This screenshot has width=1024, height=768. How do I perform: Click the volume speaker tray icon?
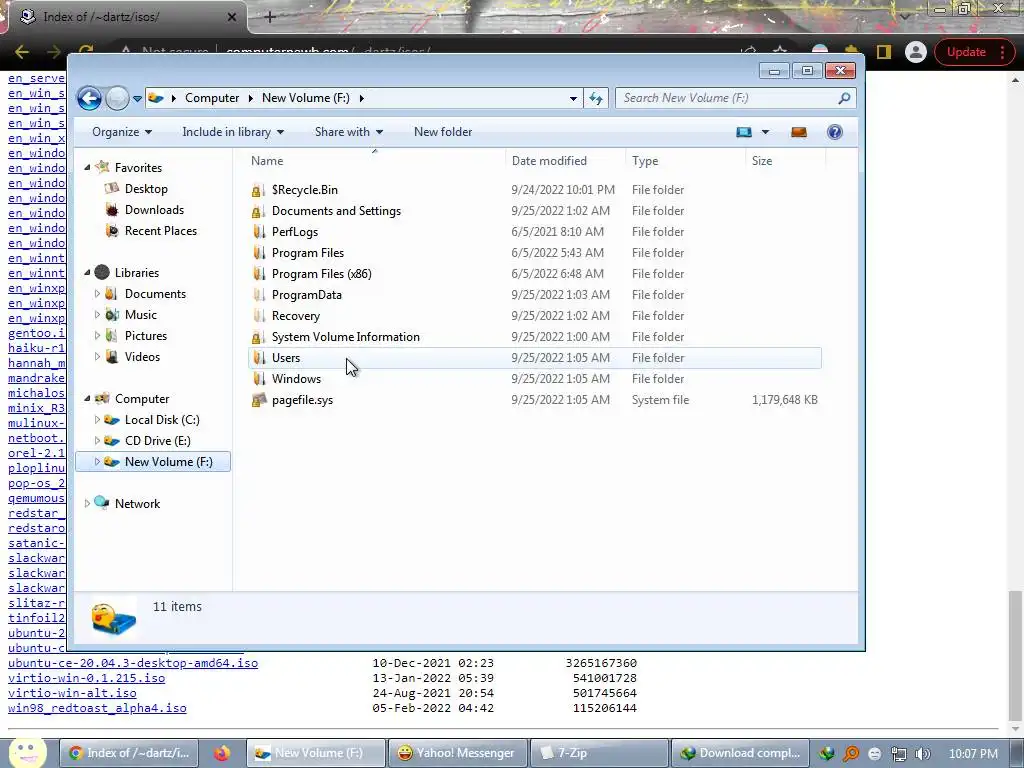click(922, 754)
